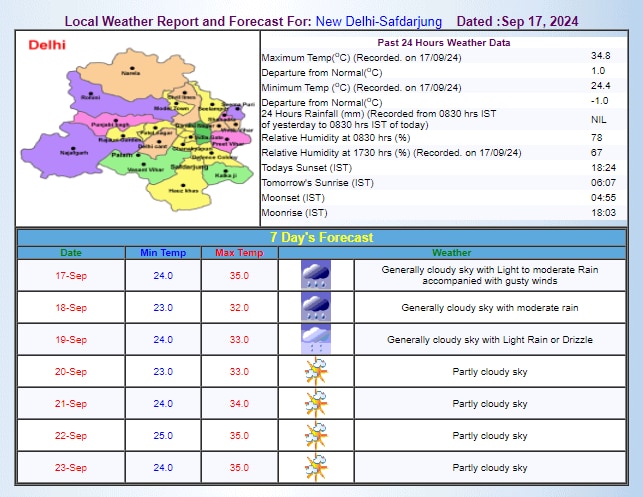This screenshot has width=643, height=497.
Task: Click the drizzle icon for 19-Sep
Action: click(x=316, y=339)
